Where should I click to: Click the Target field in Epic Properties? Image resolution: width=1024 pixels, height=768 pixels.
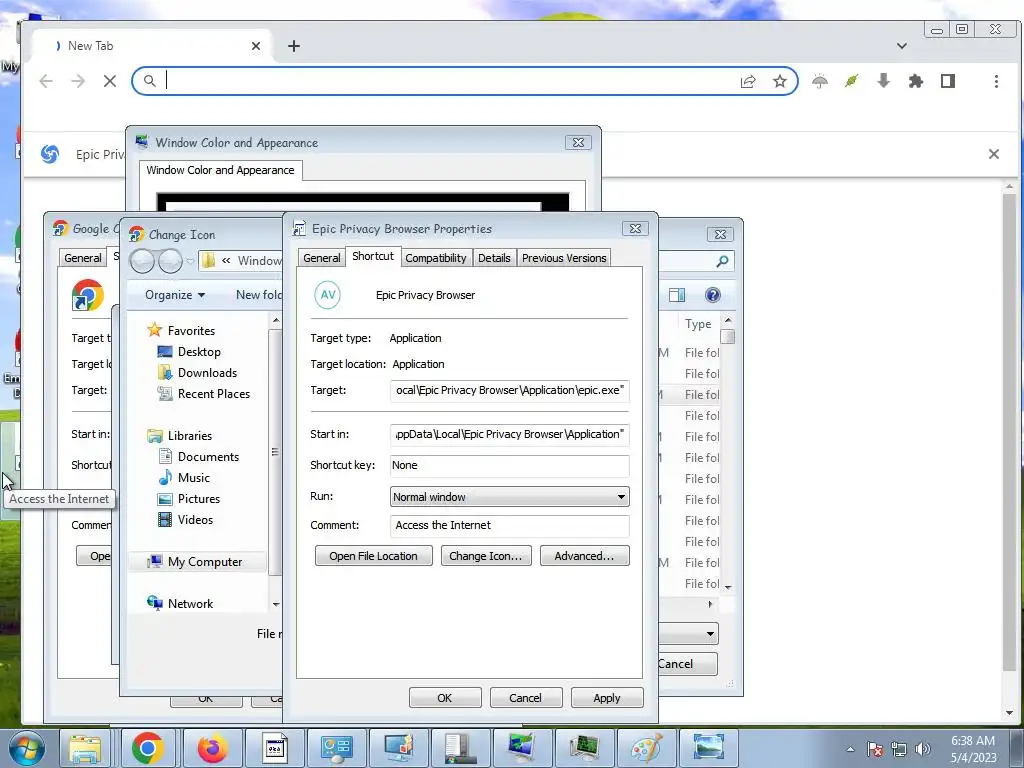509,391
